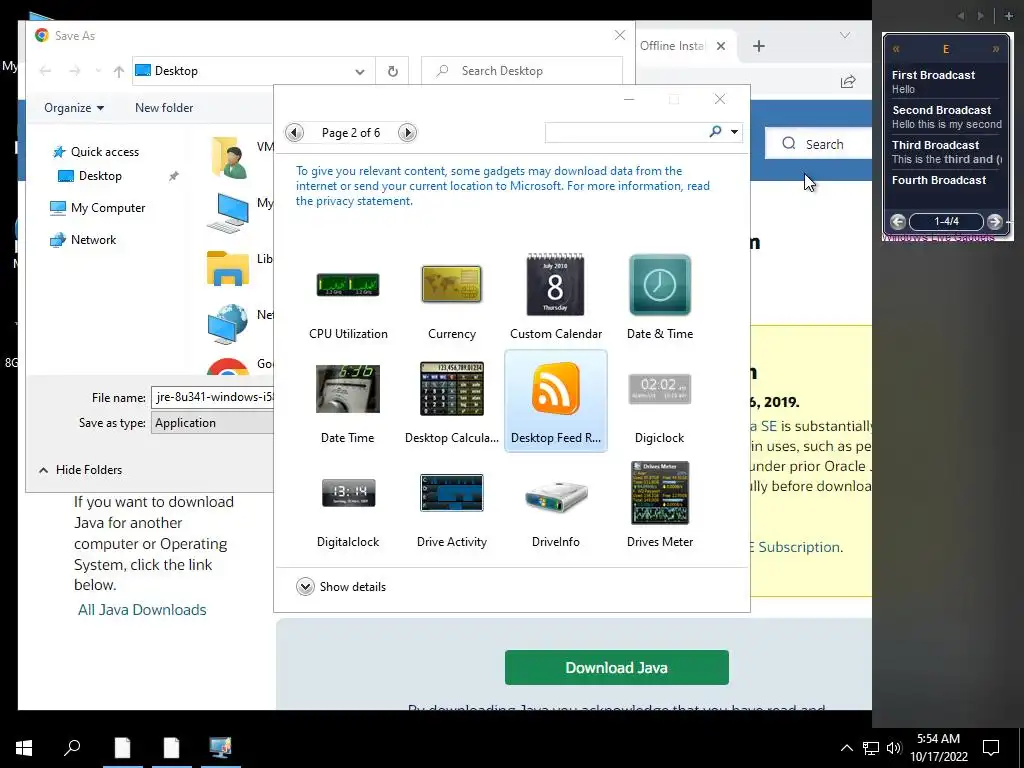Open the Java SE Subscription link

795,547
